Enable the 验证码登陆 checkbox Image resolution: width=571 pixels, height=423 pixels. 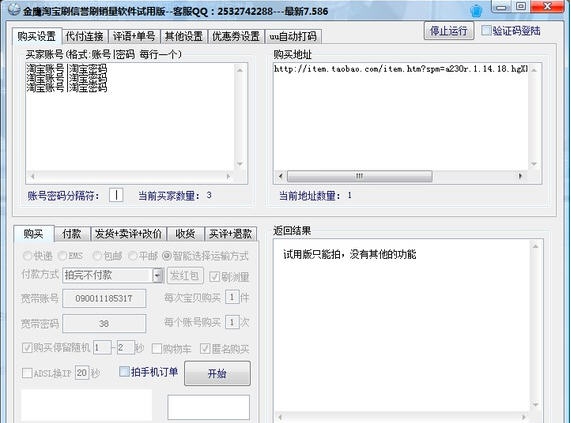(486, 31)
